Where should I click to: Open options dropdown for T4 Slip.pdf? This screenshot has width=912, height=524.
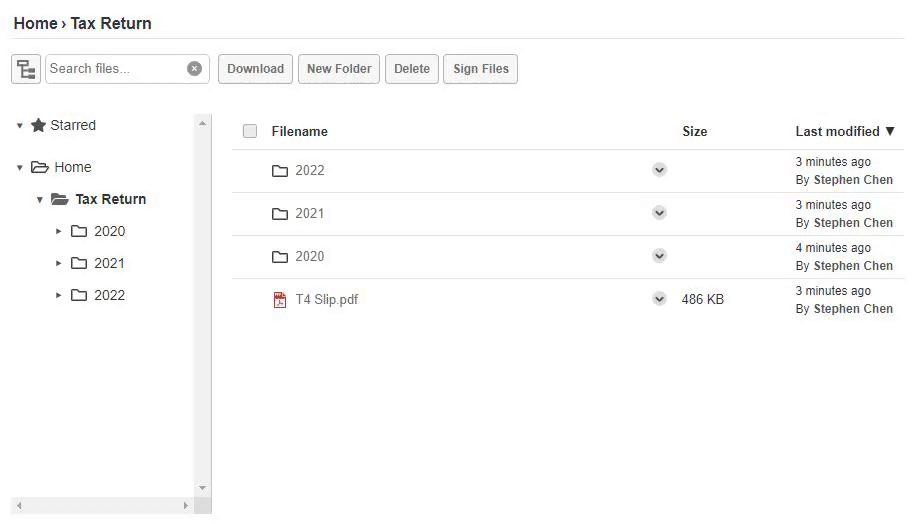pos(659,299)
